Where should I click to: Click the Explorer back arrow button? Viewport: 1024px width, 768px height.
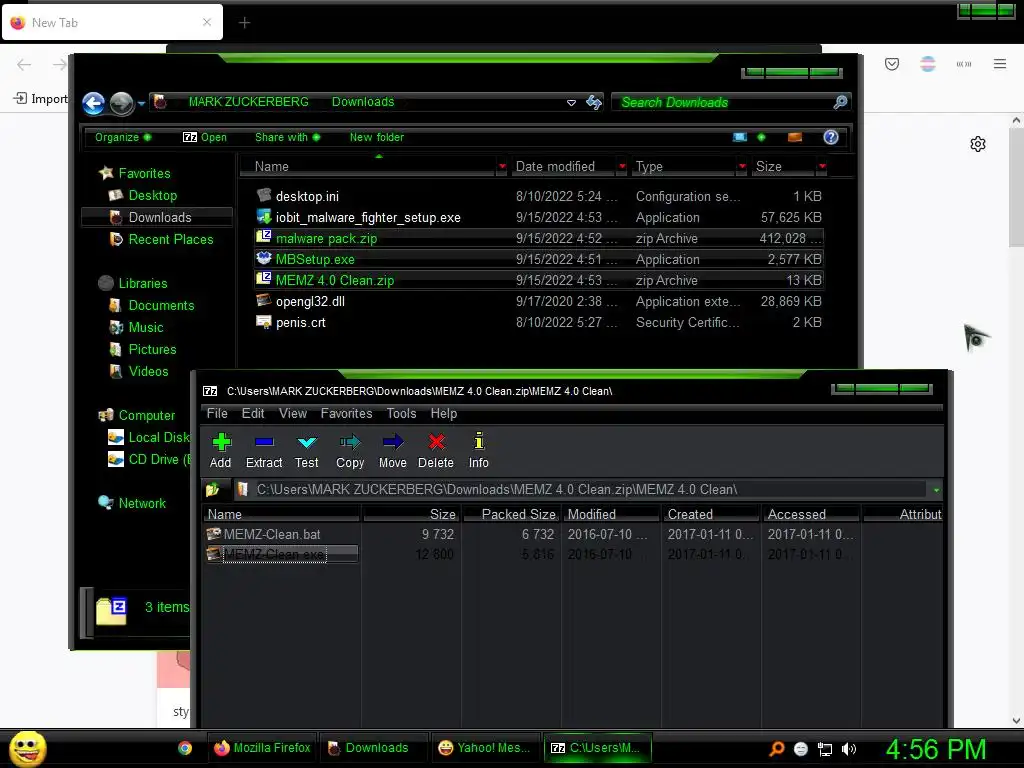[93, 103]
